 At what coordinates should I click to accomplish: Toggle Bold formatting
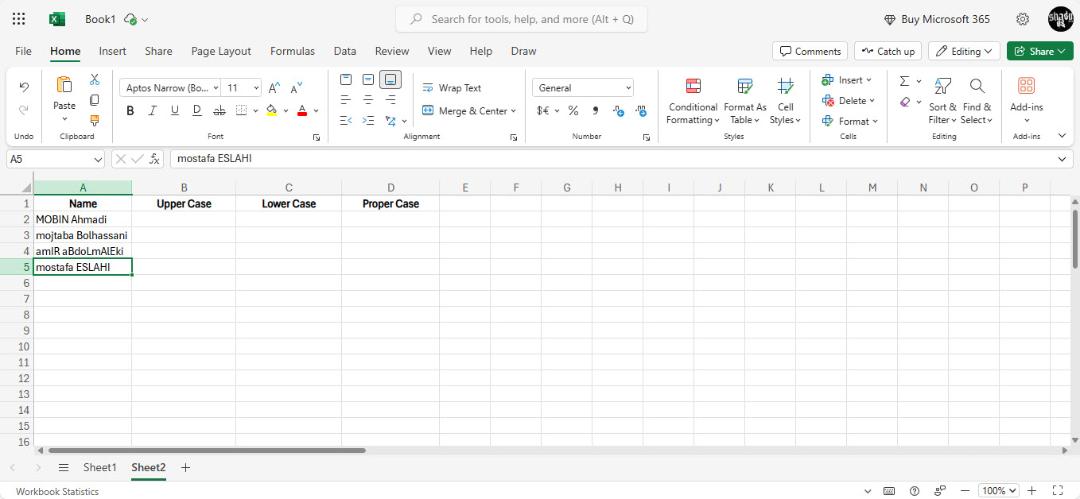(130, 110)
